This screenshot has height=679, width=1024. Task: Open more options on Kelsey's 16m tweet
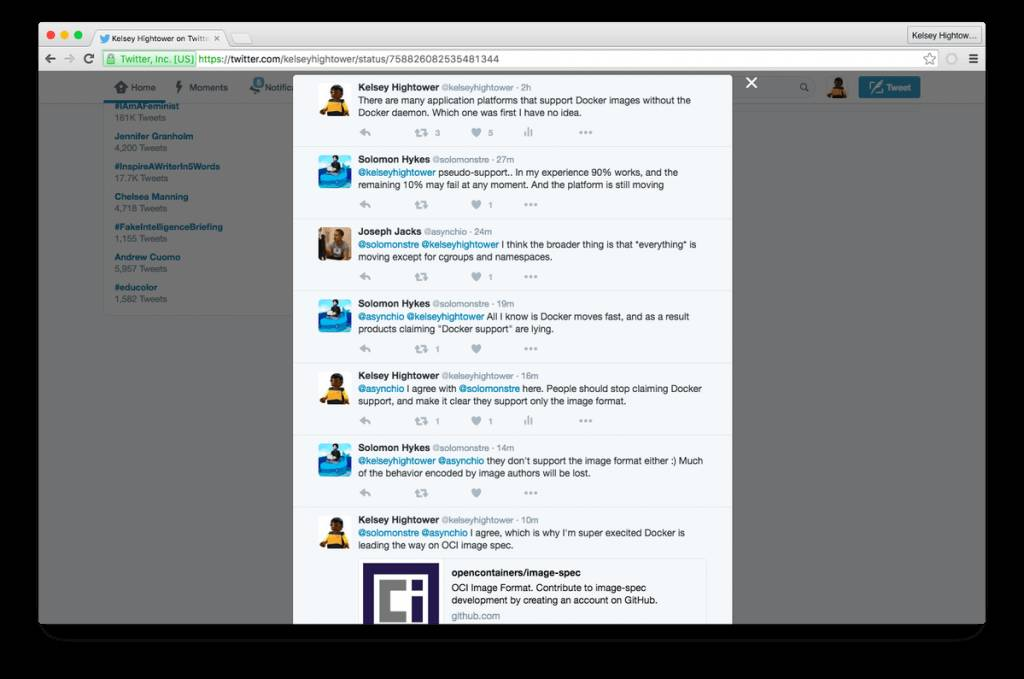pos(585,421)
